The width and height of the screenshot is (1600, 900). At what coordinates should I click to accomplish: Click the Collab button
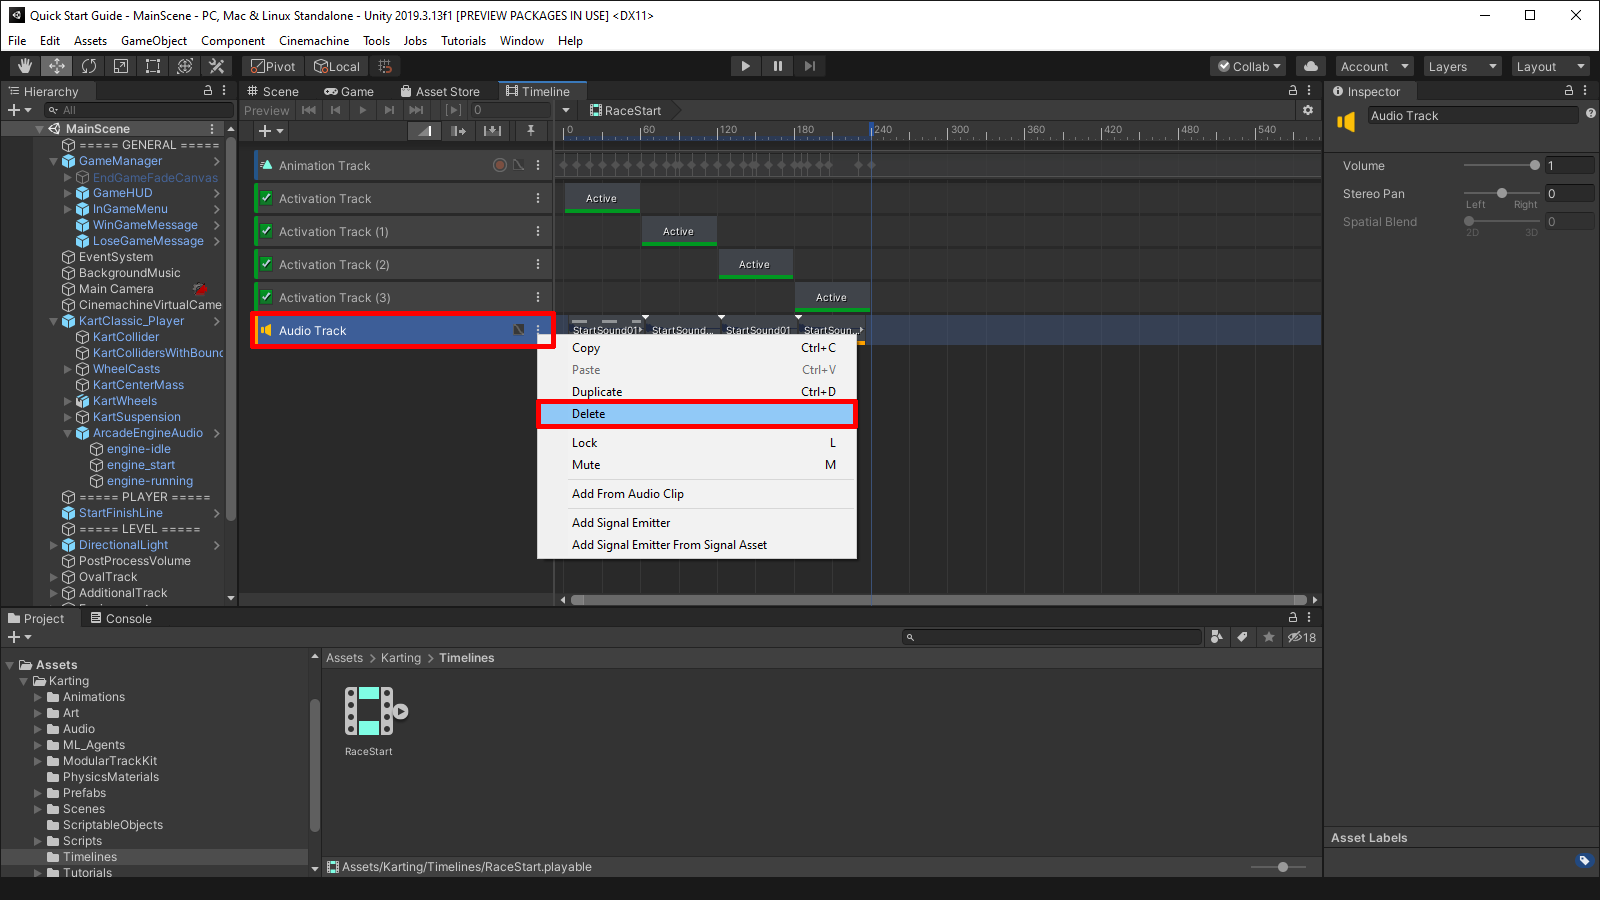[x=1247, y=66]
